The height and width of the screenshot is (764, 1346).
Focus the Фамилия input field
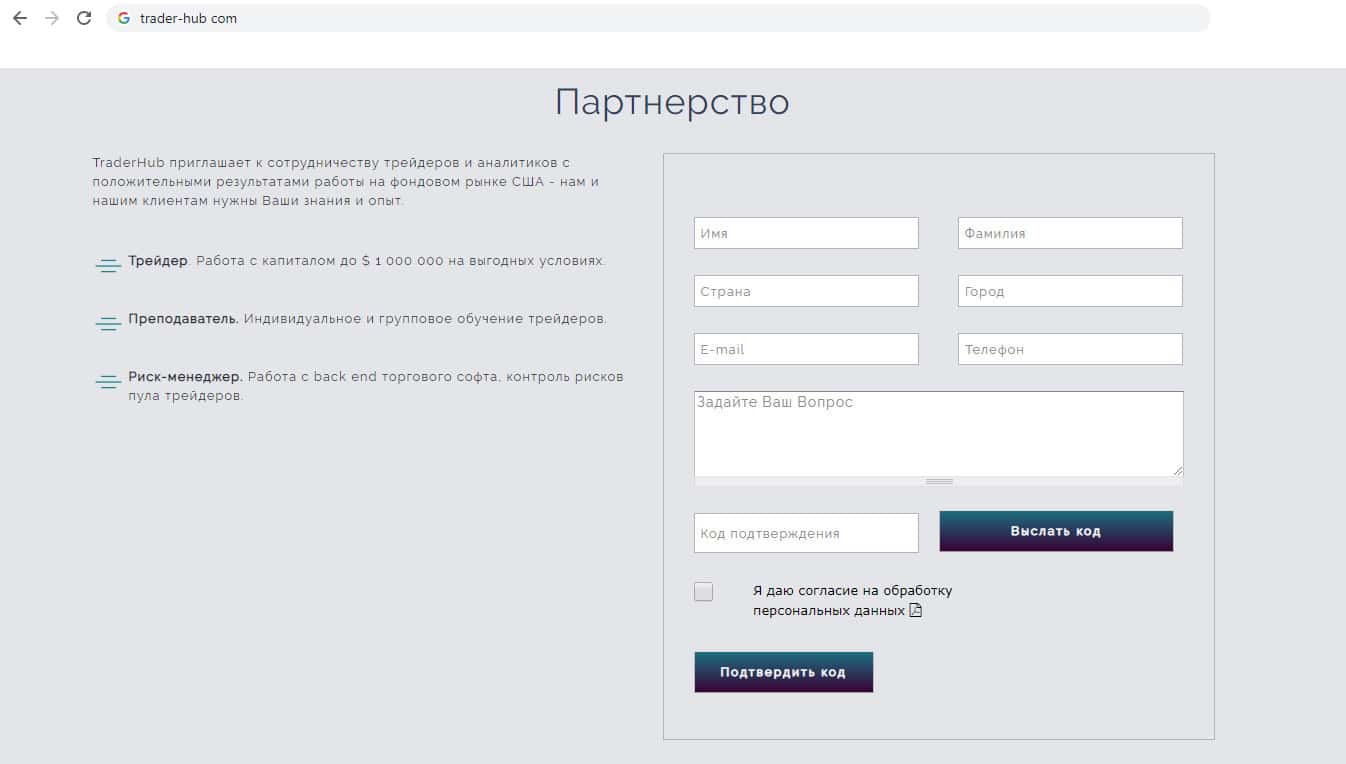pos(1070,233)
